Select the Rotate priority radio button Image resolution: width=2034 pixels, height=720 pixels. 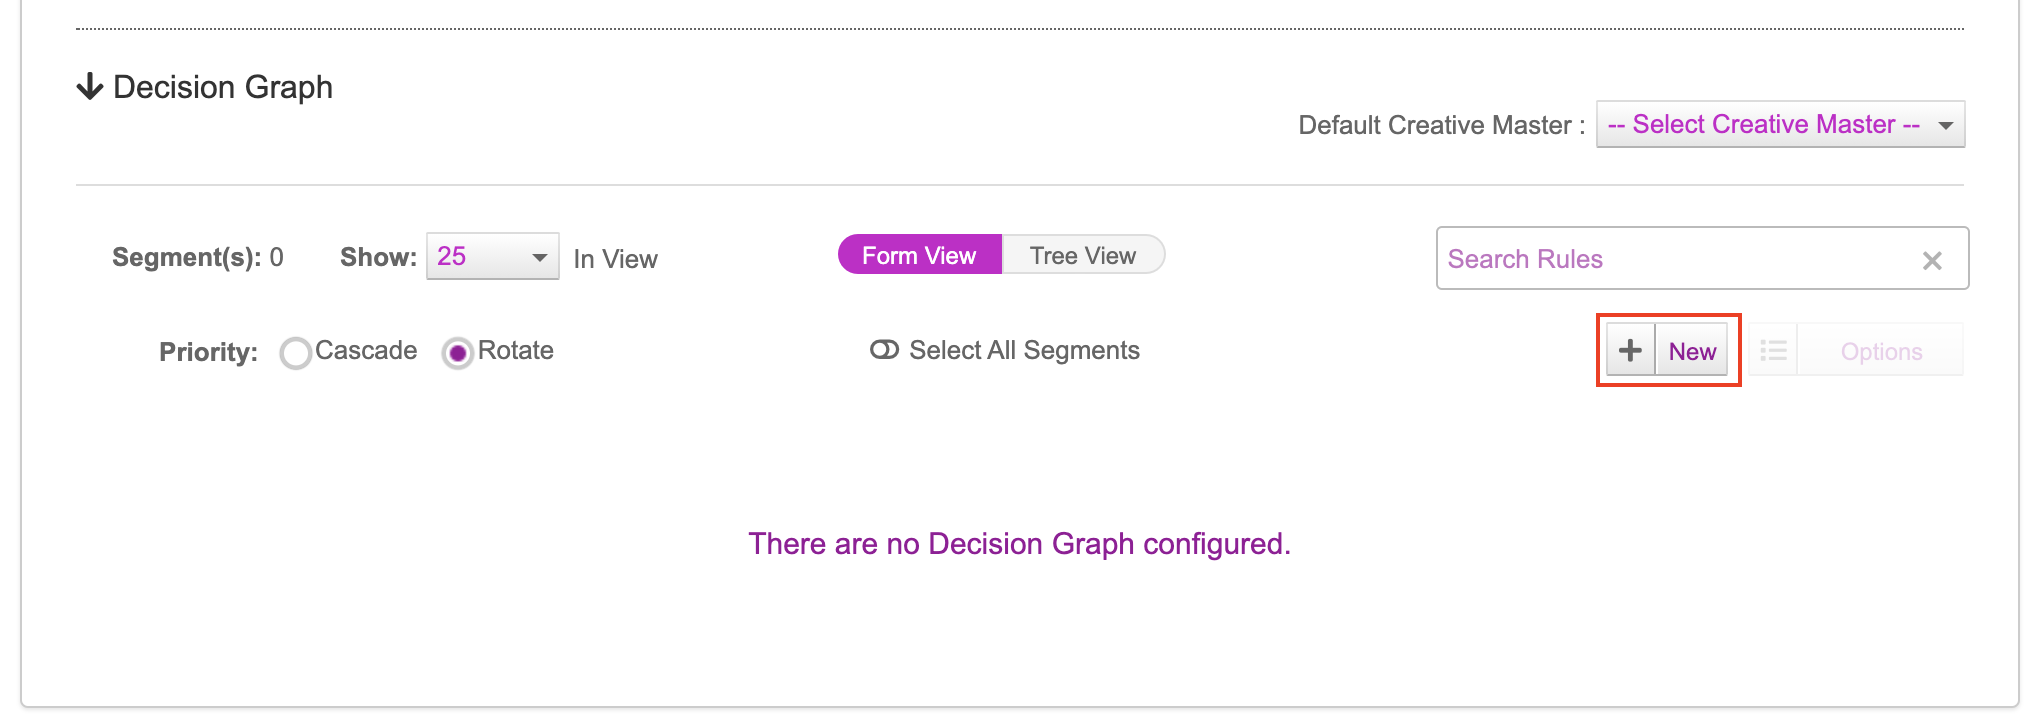click(457, 353)
